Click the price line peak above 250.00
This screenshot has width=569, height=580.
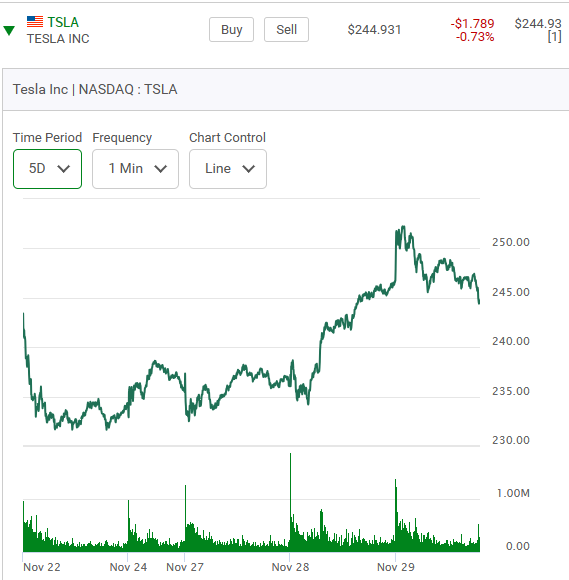coord(403,227)
